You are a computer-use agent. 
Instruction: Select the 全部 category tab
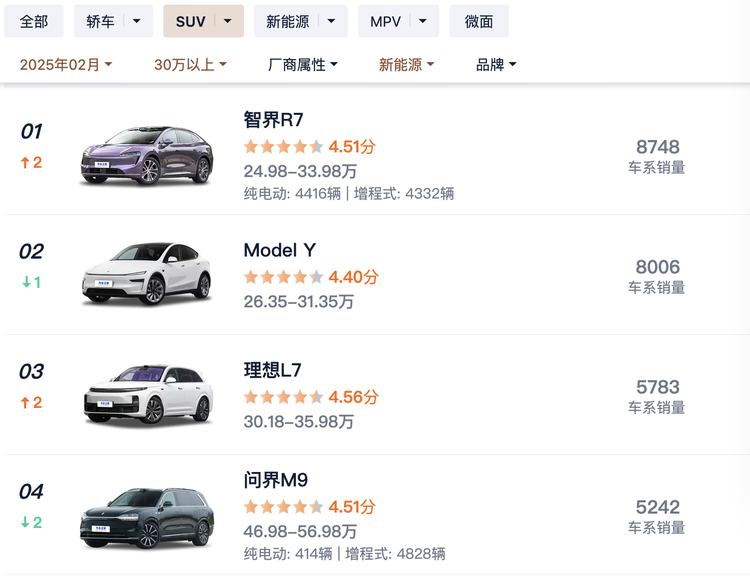point(34,21)
